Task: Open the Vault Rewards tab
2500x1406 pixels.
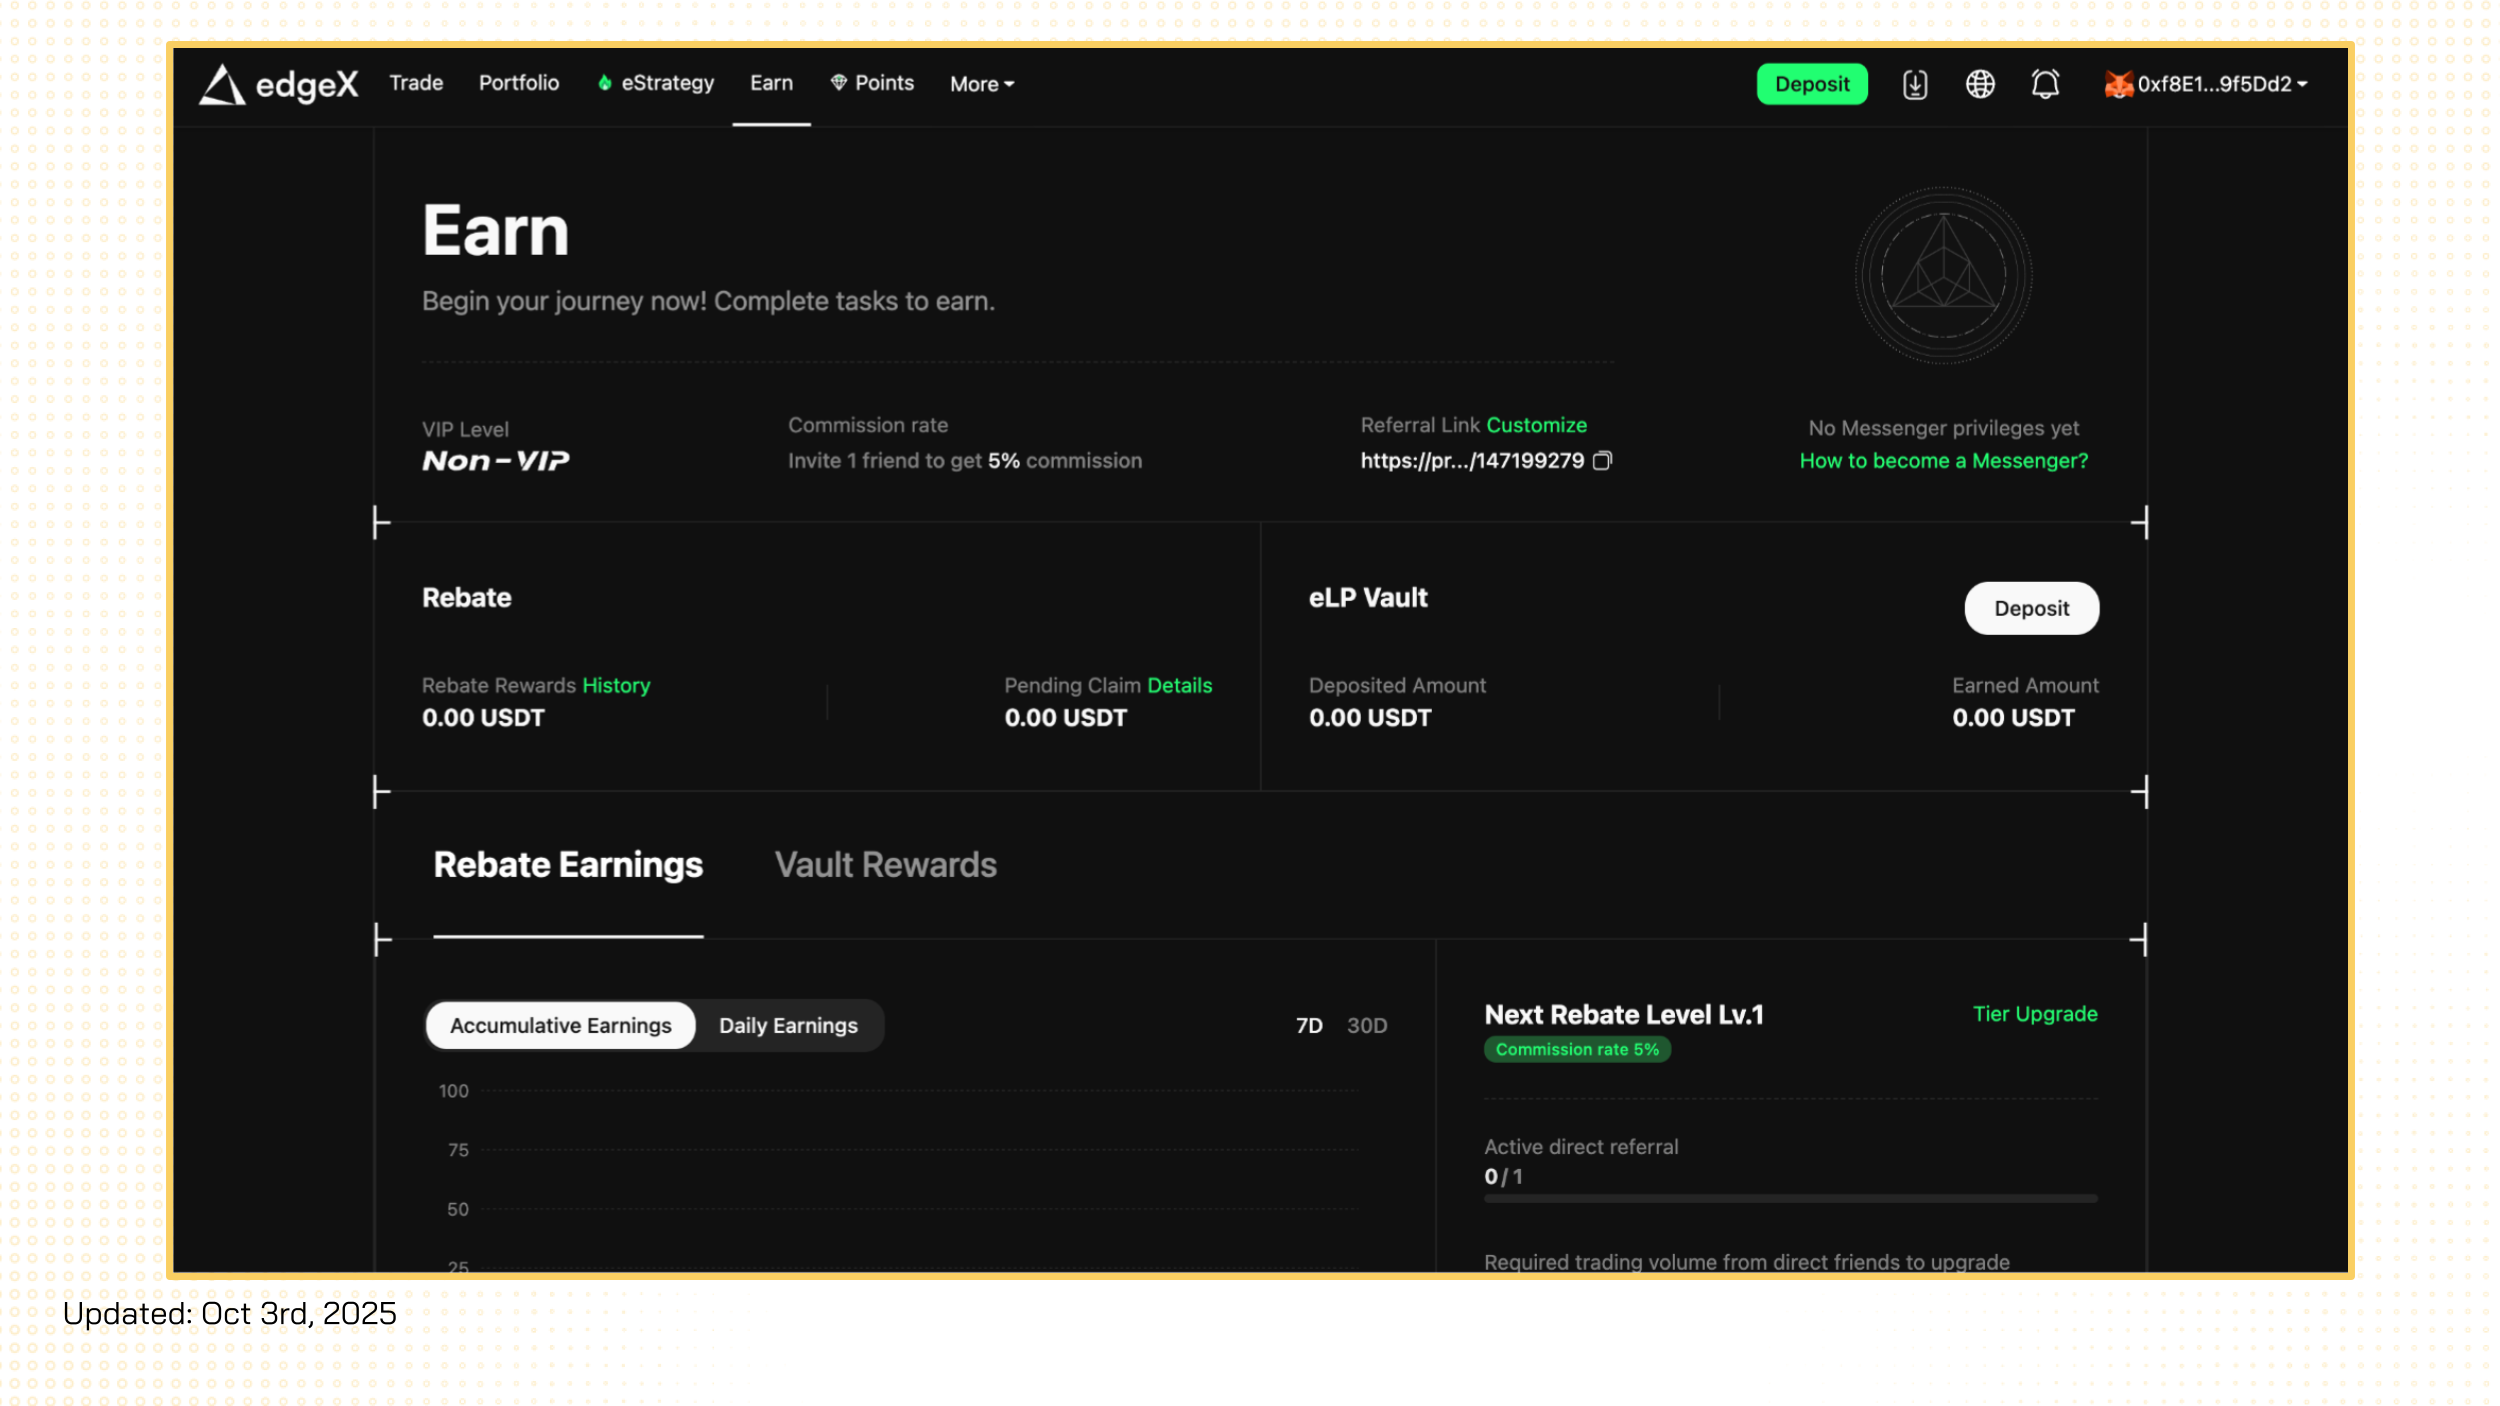Action: (x=885, y=865)
